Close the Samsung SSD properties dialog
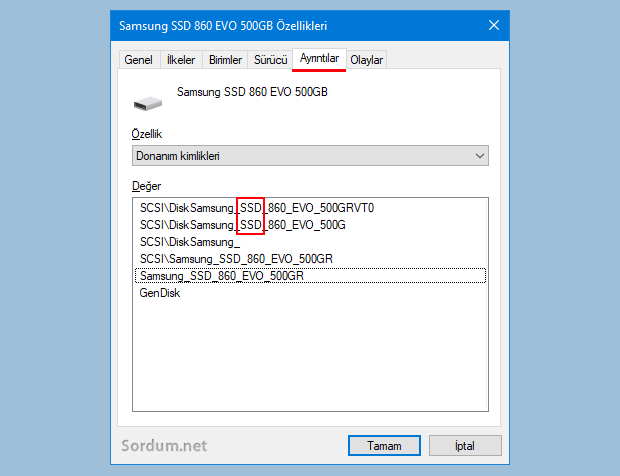 pos(494,25)
